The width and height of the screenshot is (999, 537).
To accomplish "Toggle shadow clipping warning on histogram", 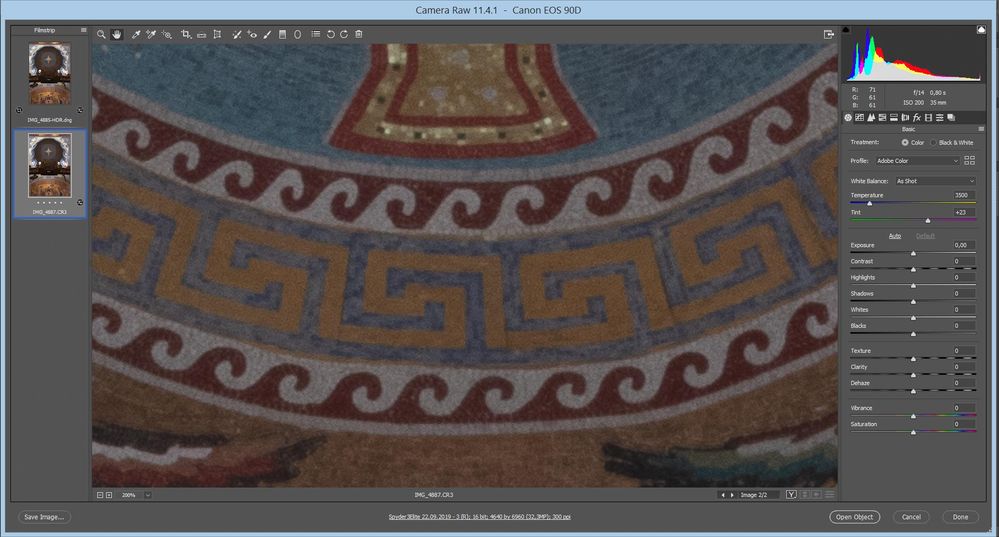I will pyautogui.click(x=846, y=30).
